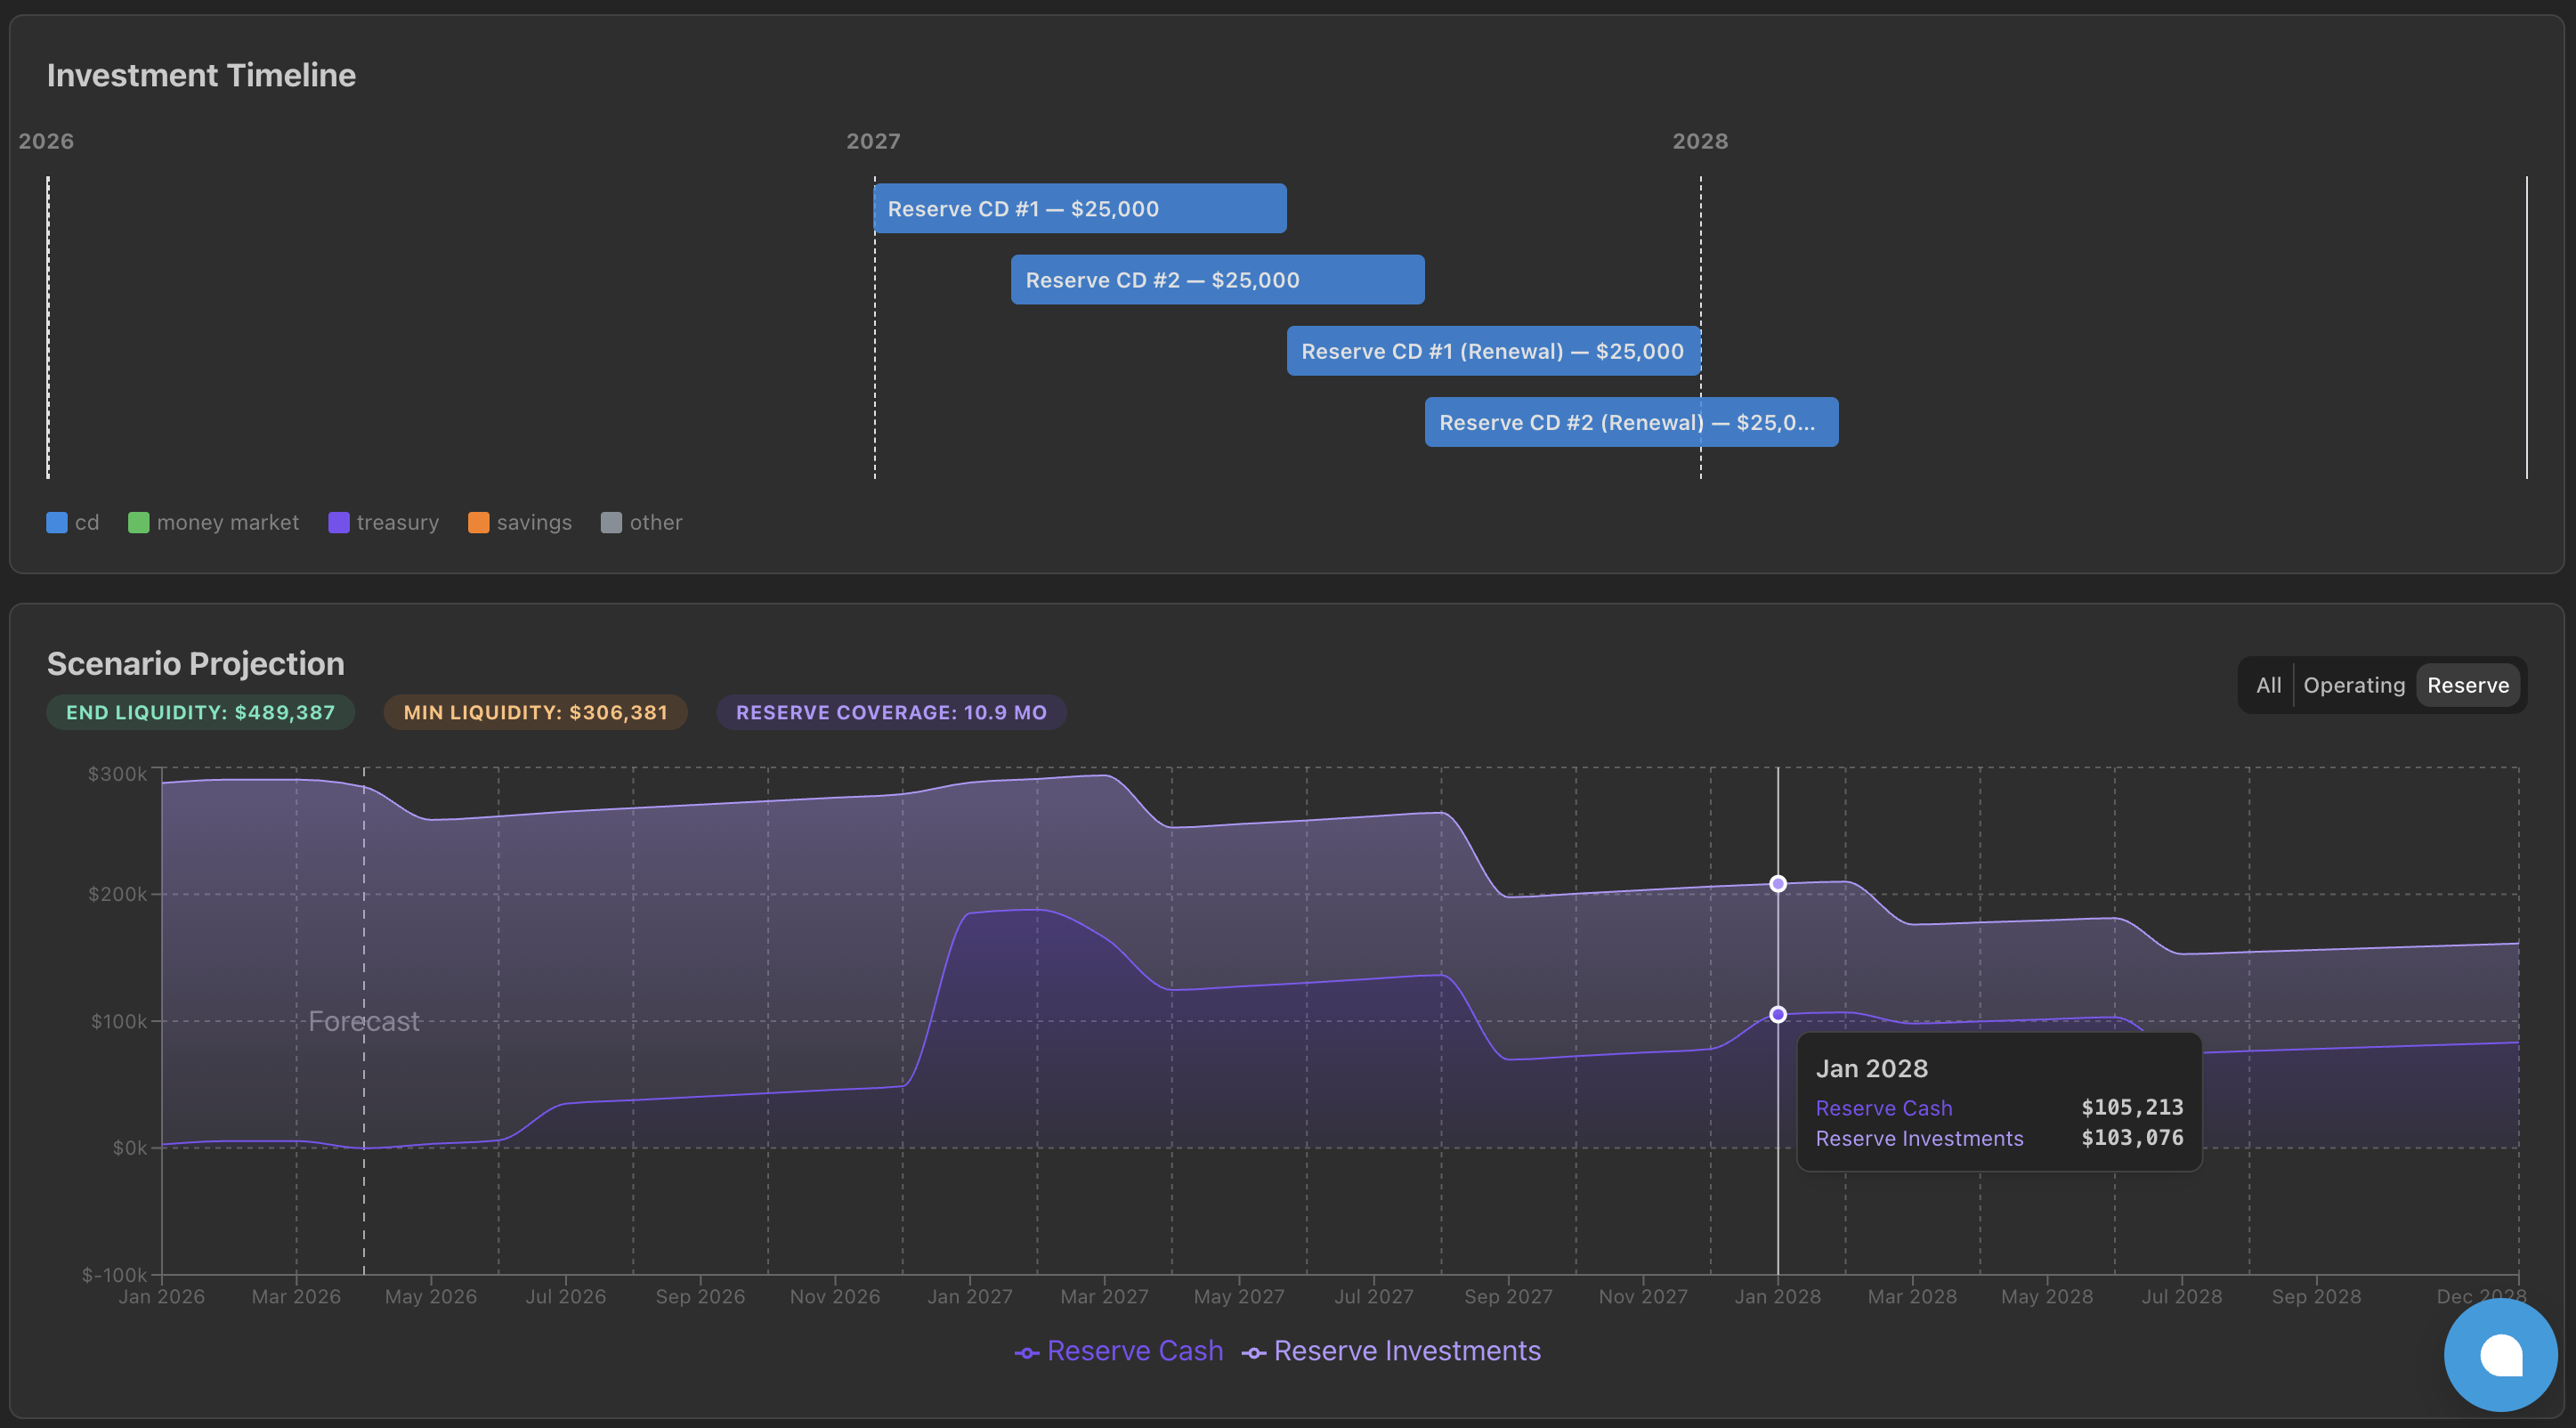Click the Reserve Cash data point at Jan 2028

click(x=1777, y=1014)
